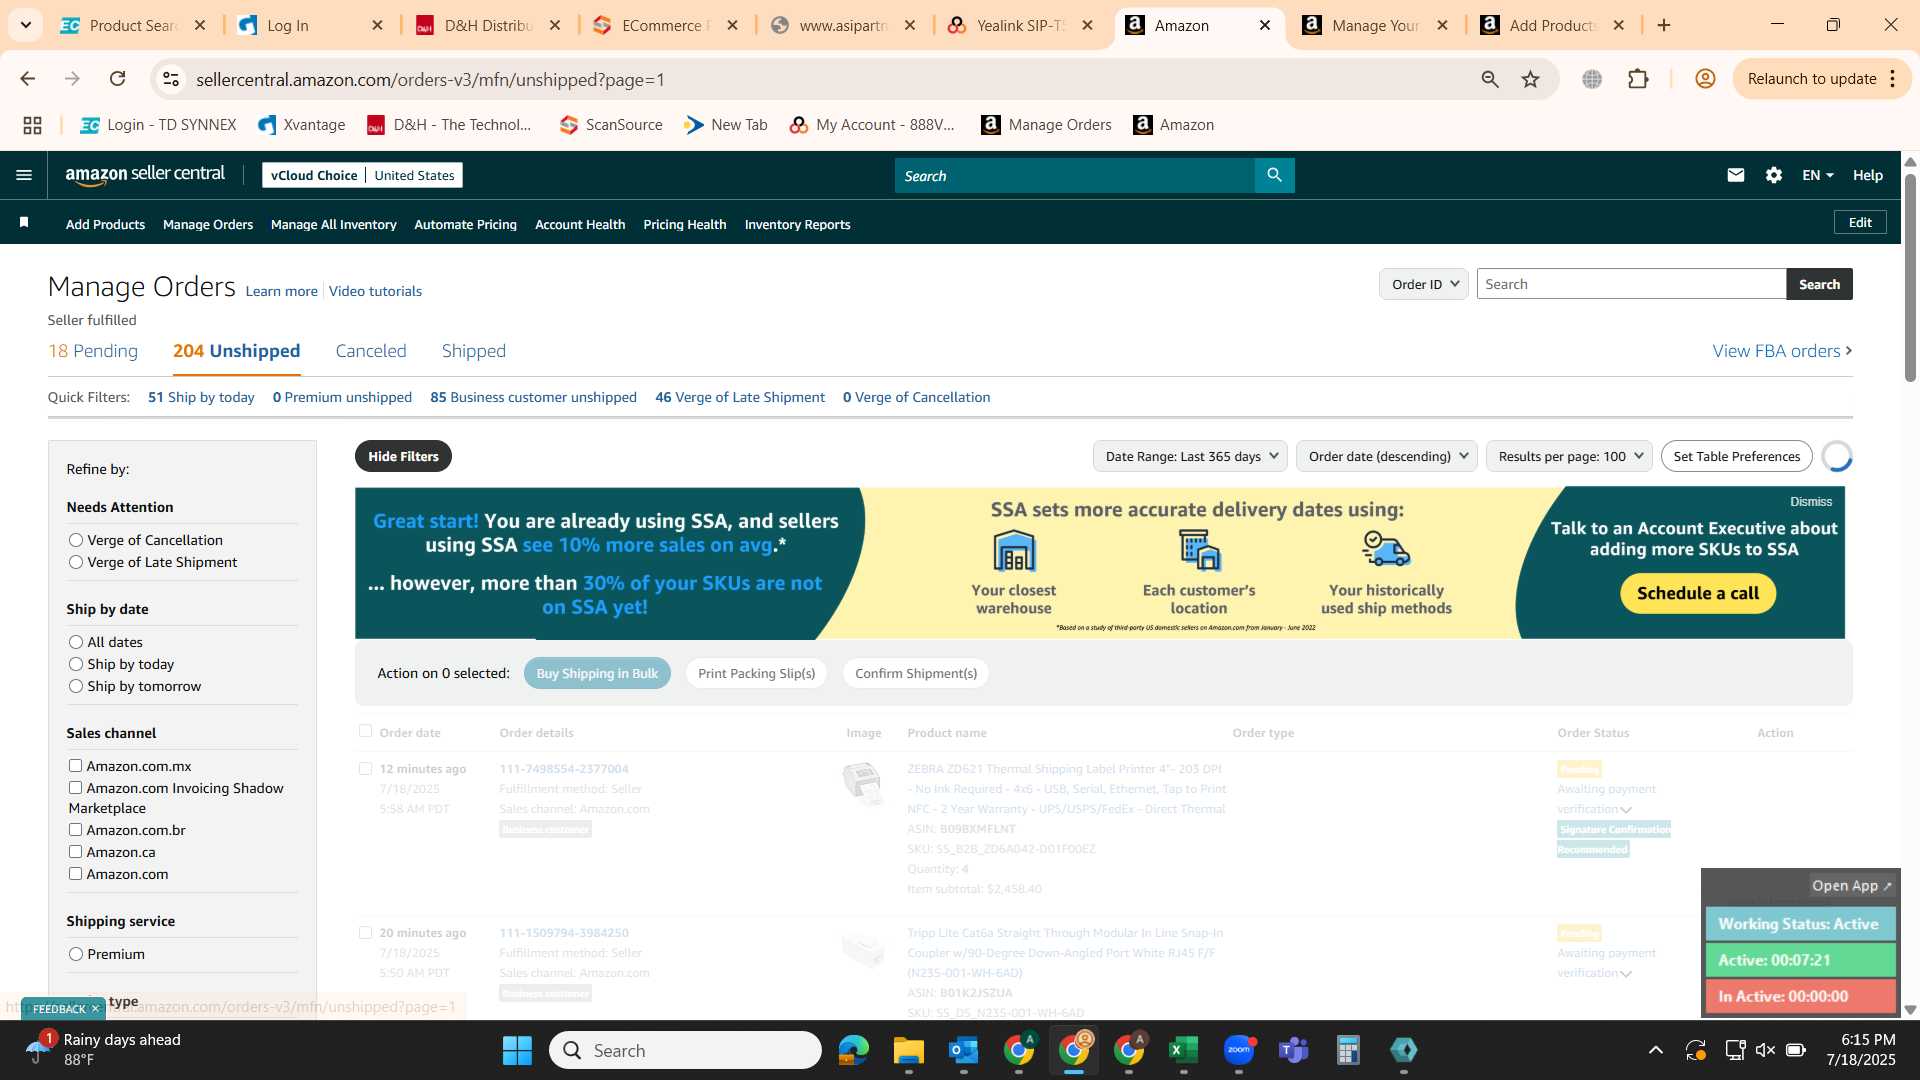This screenshot has width=1920, height=1080.
Task: Check Amazon.ca sales channel
Action: pos(75,852)
